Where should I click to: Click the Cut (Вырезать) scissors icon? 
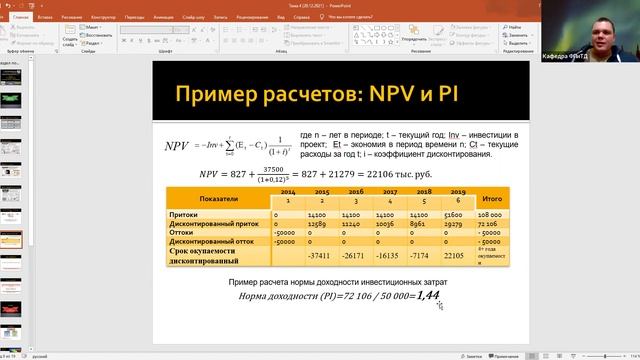[13, 27]
